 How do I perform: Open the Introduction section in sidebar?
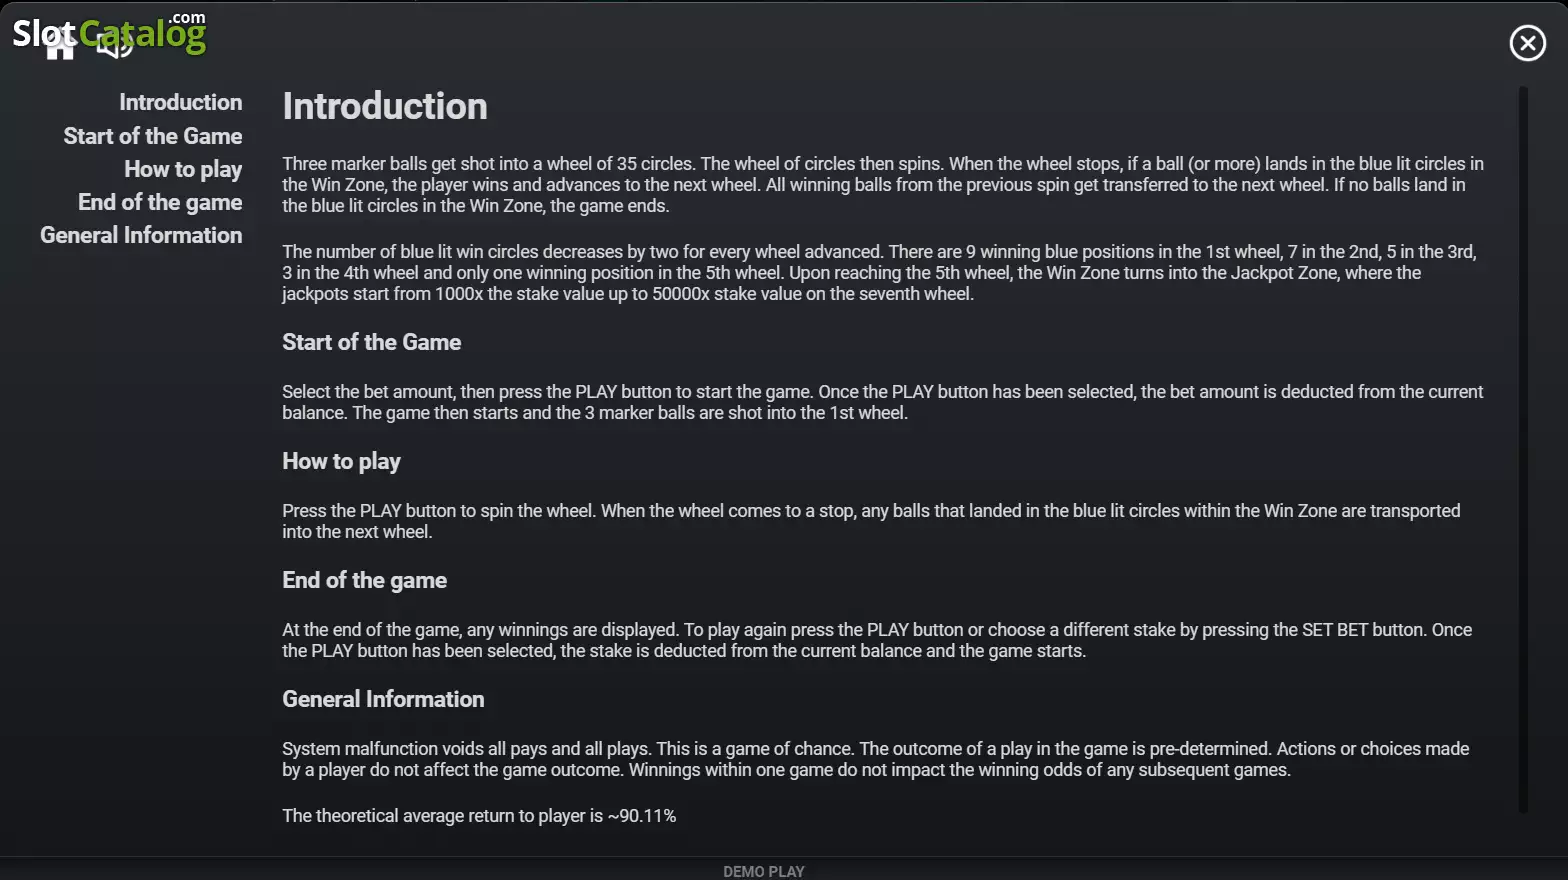tap(181, 102)
